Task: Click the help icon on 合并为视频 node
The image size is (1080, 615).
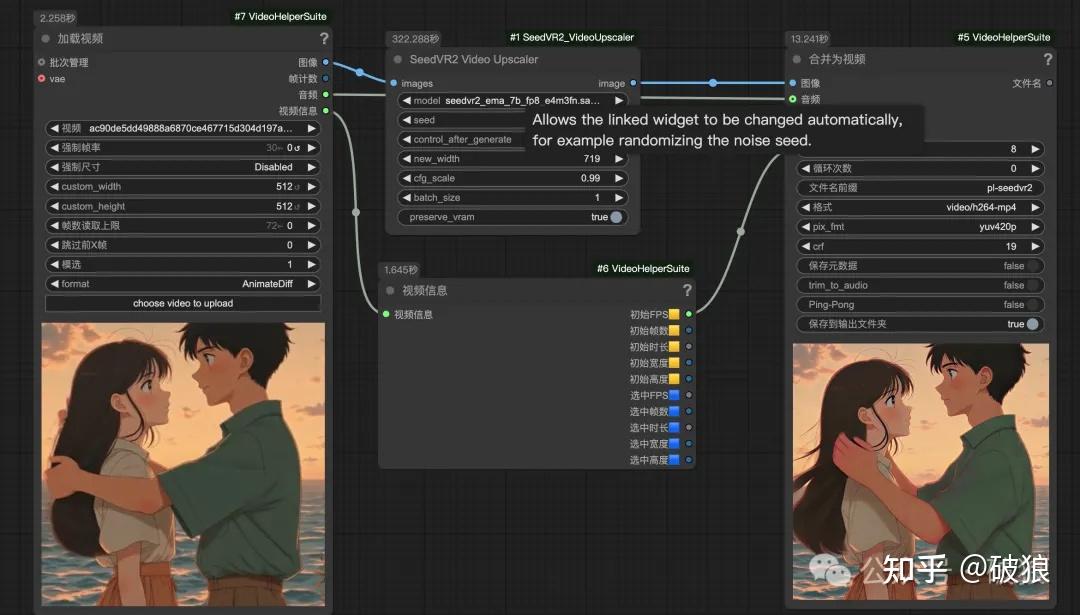Action: (x=1047, y=59)
